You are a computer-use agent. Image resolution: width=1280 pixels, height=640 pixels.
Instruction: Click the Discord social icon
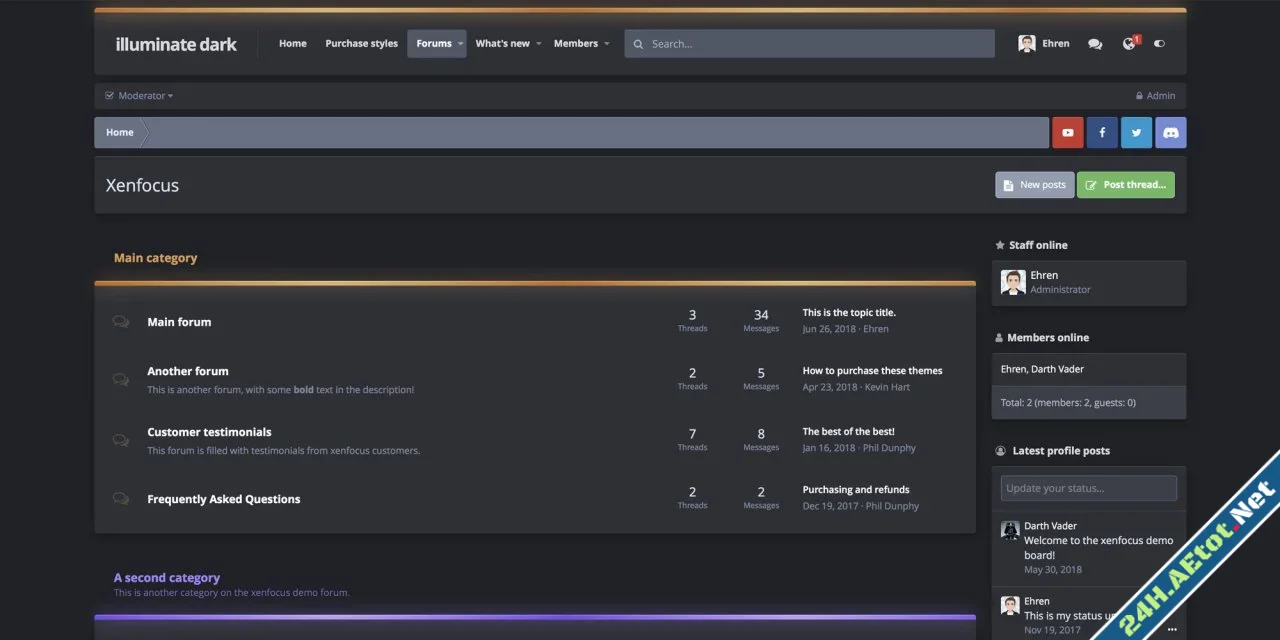1170,133
